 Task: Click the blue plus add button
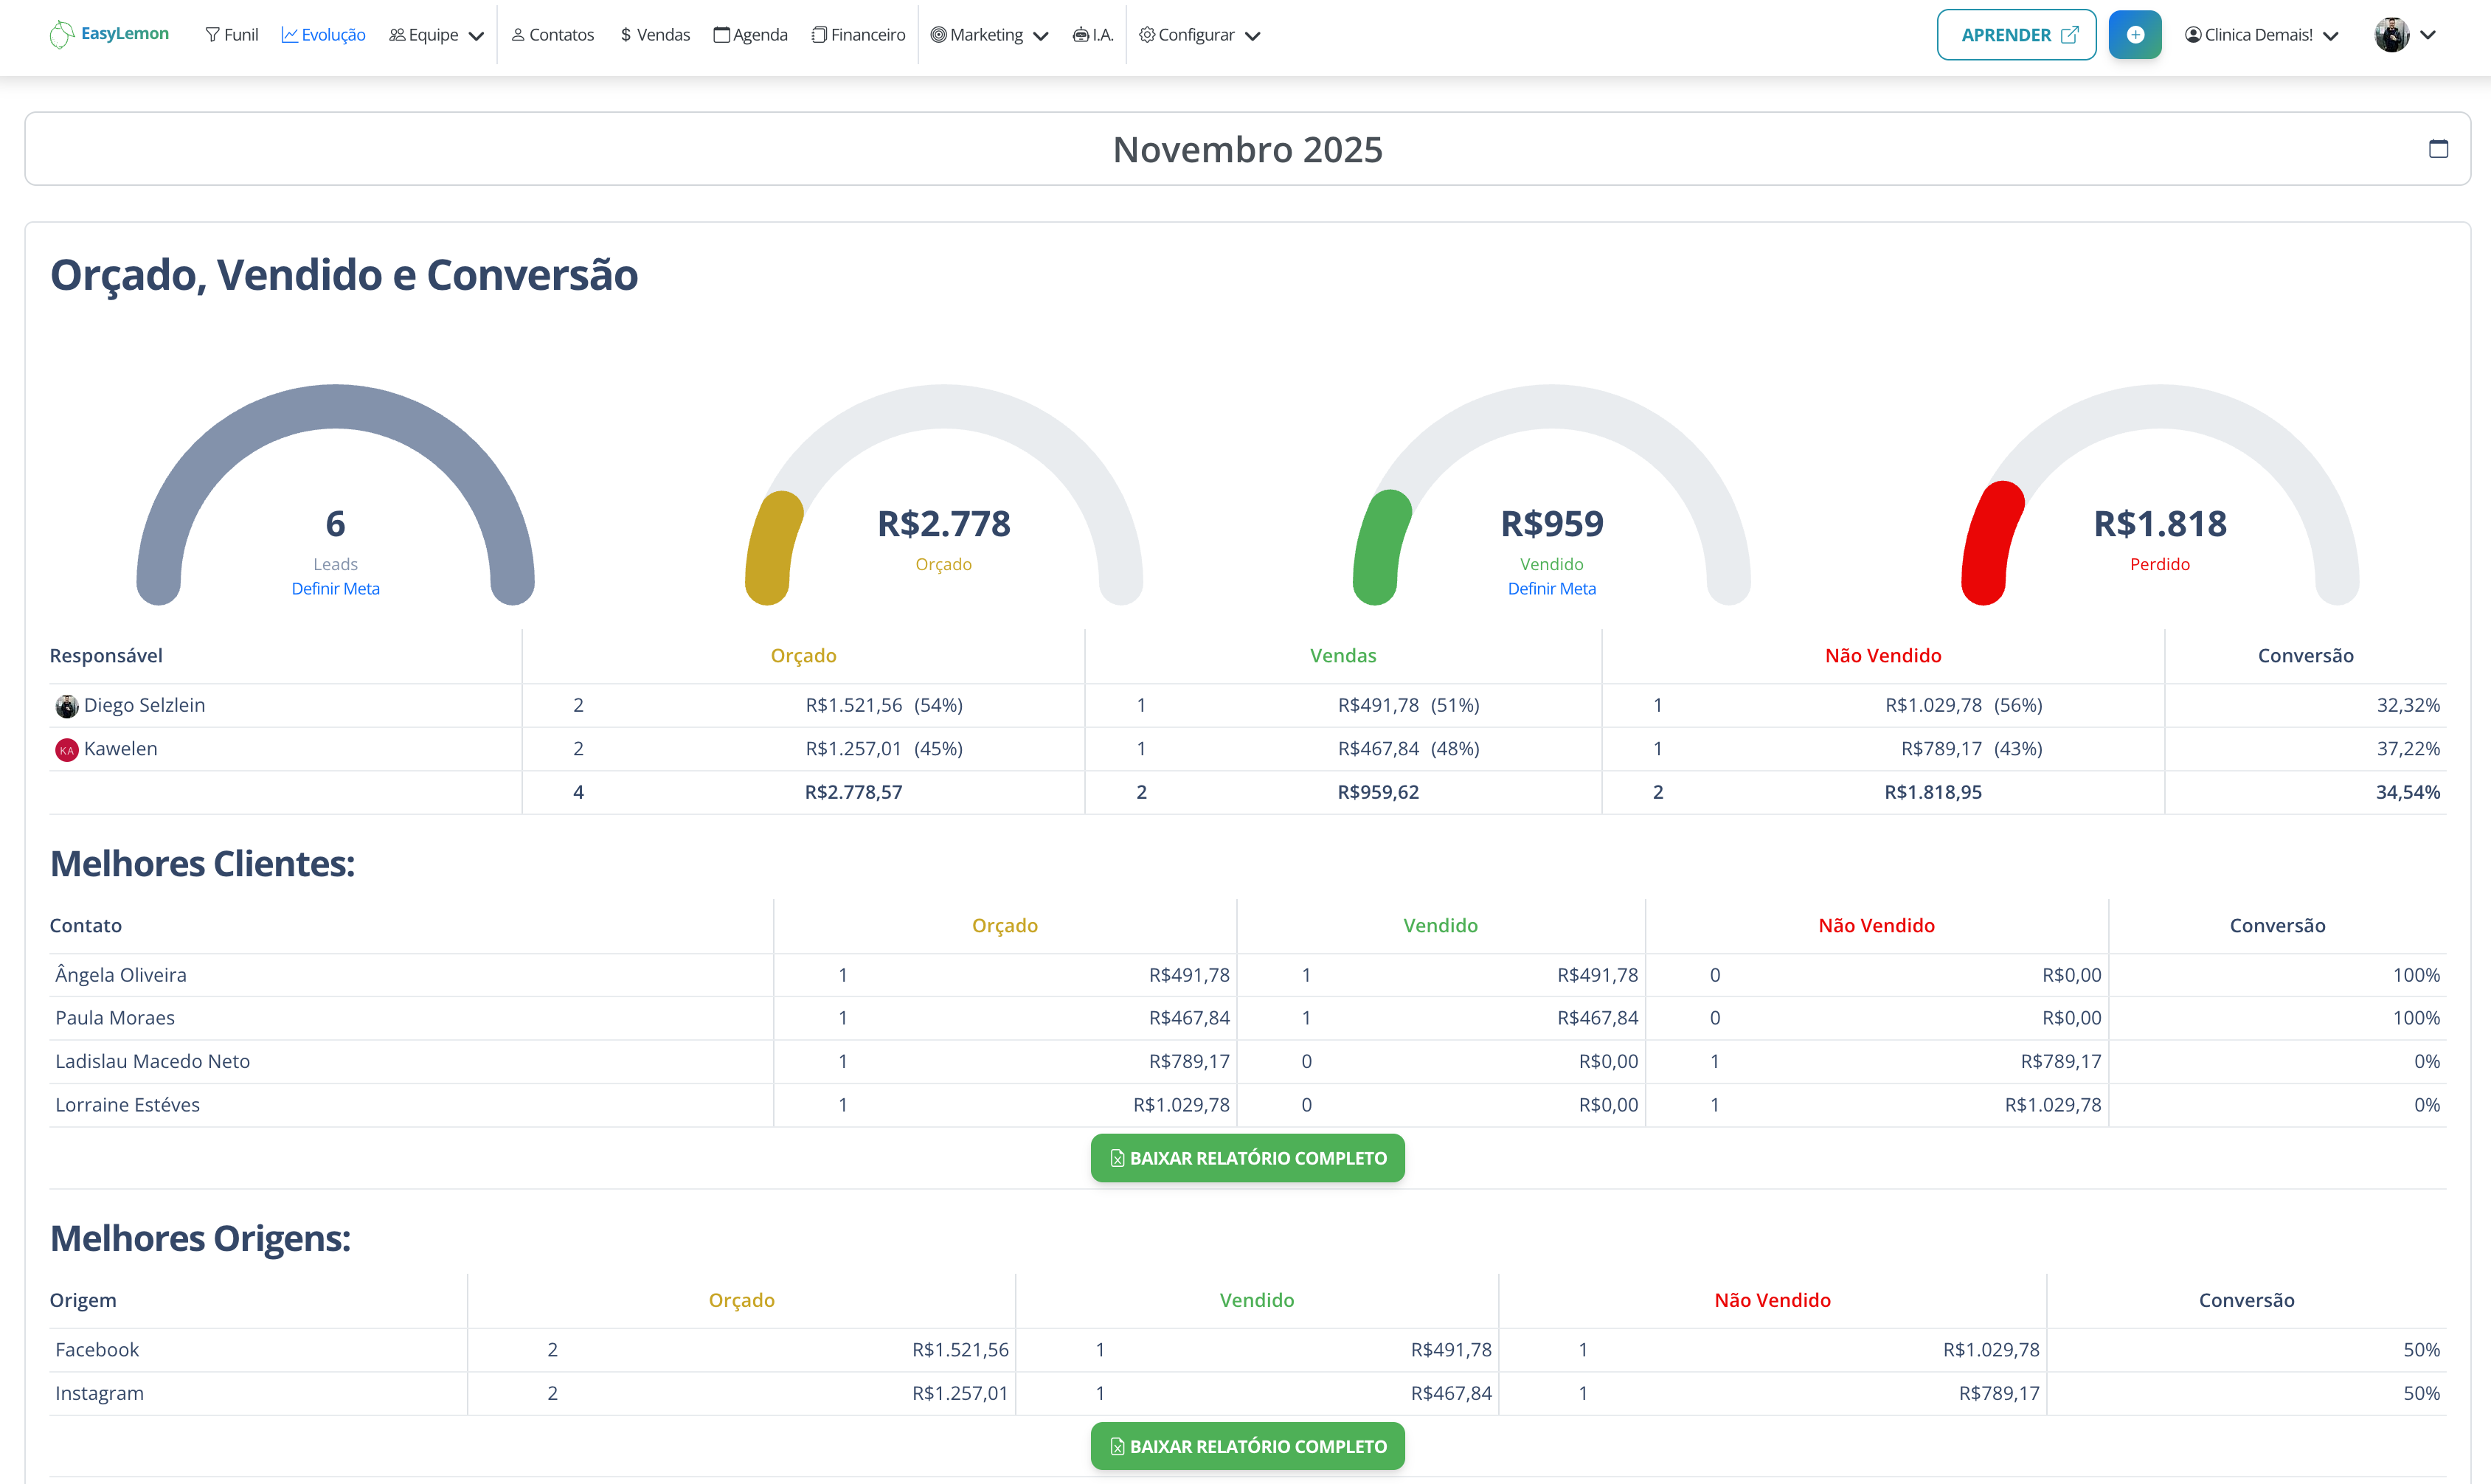[x=2134, y=35]
